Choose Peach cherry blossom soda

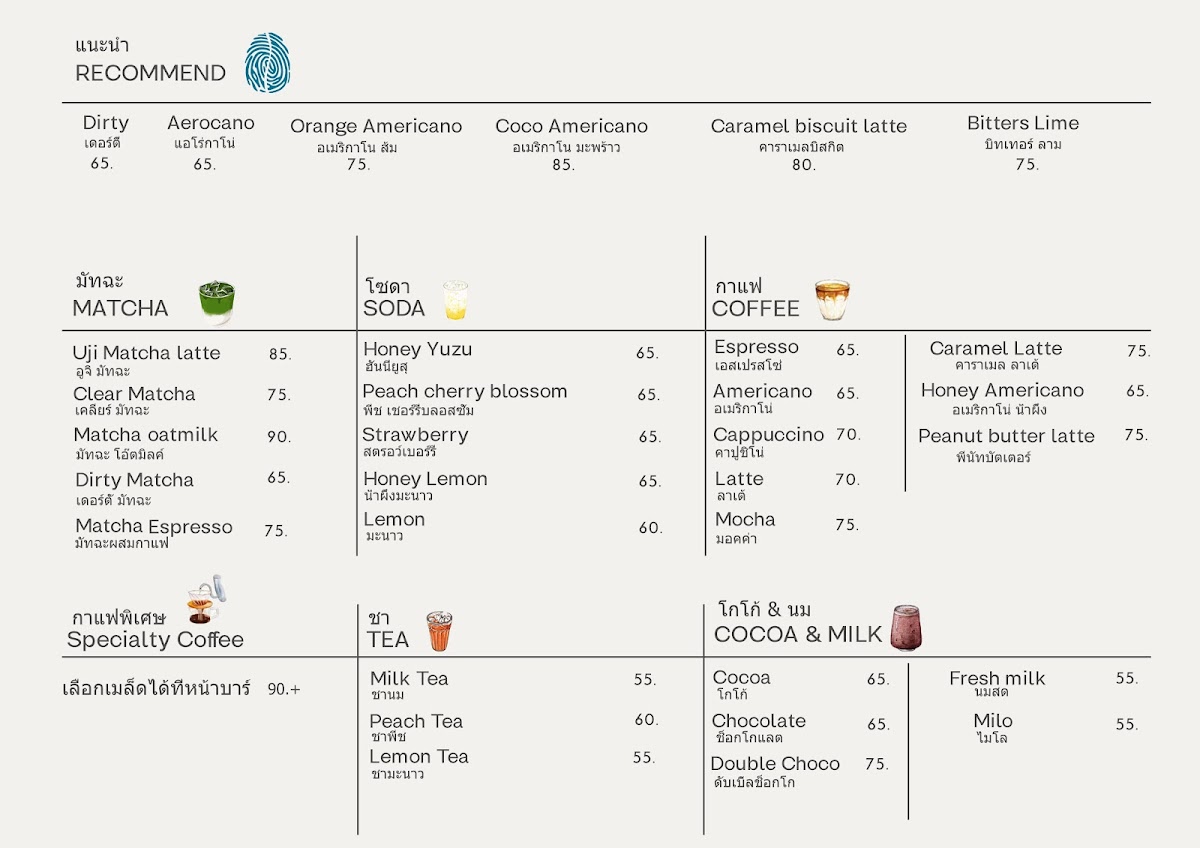click(x=464, y=392)
